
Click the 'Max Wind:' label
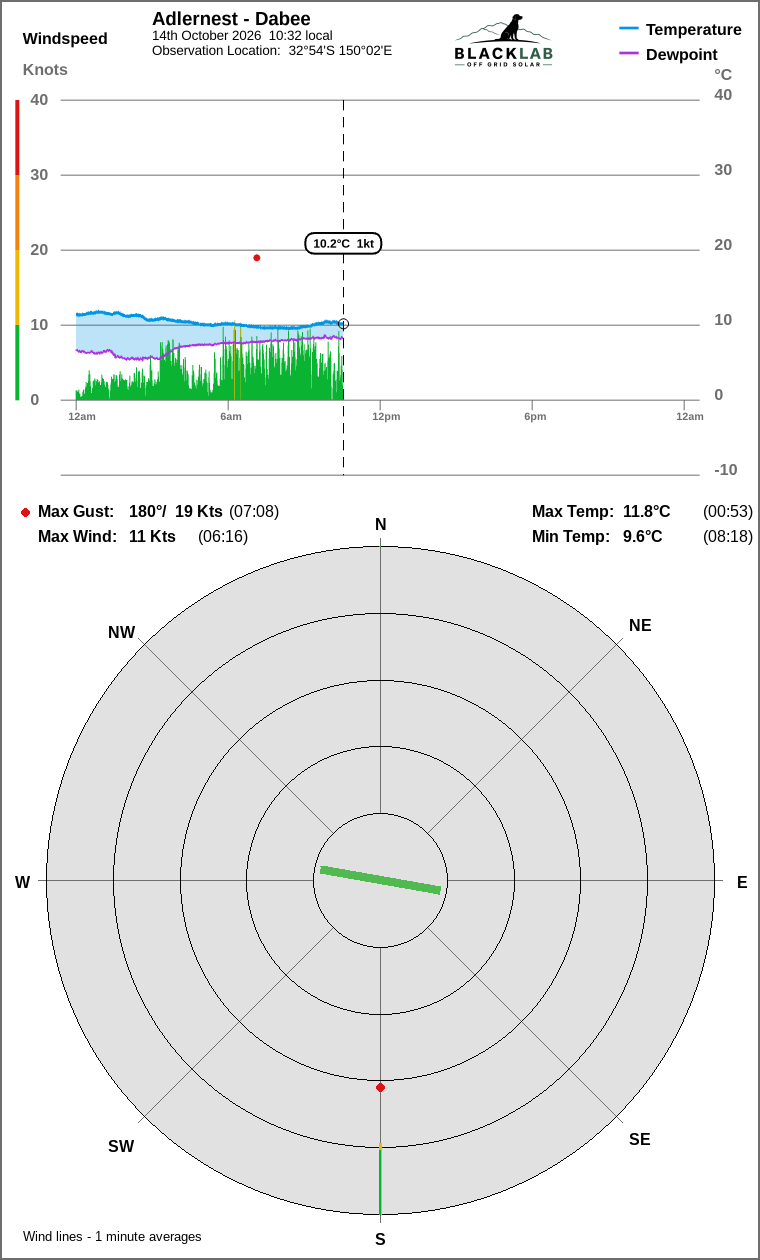pyautogui.click(x=77, y=537)
